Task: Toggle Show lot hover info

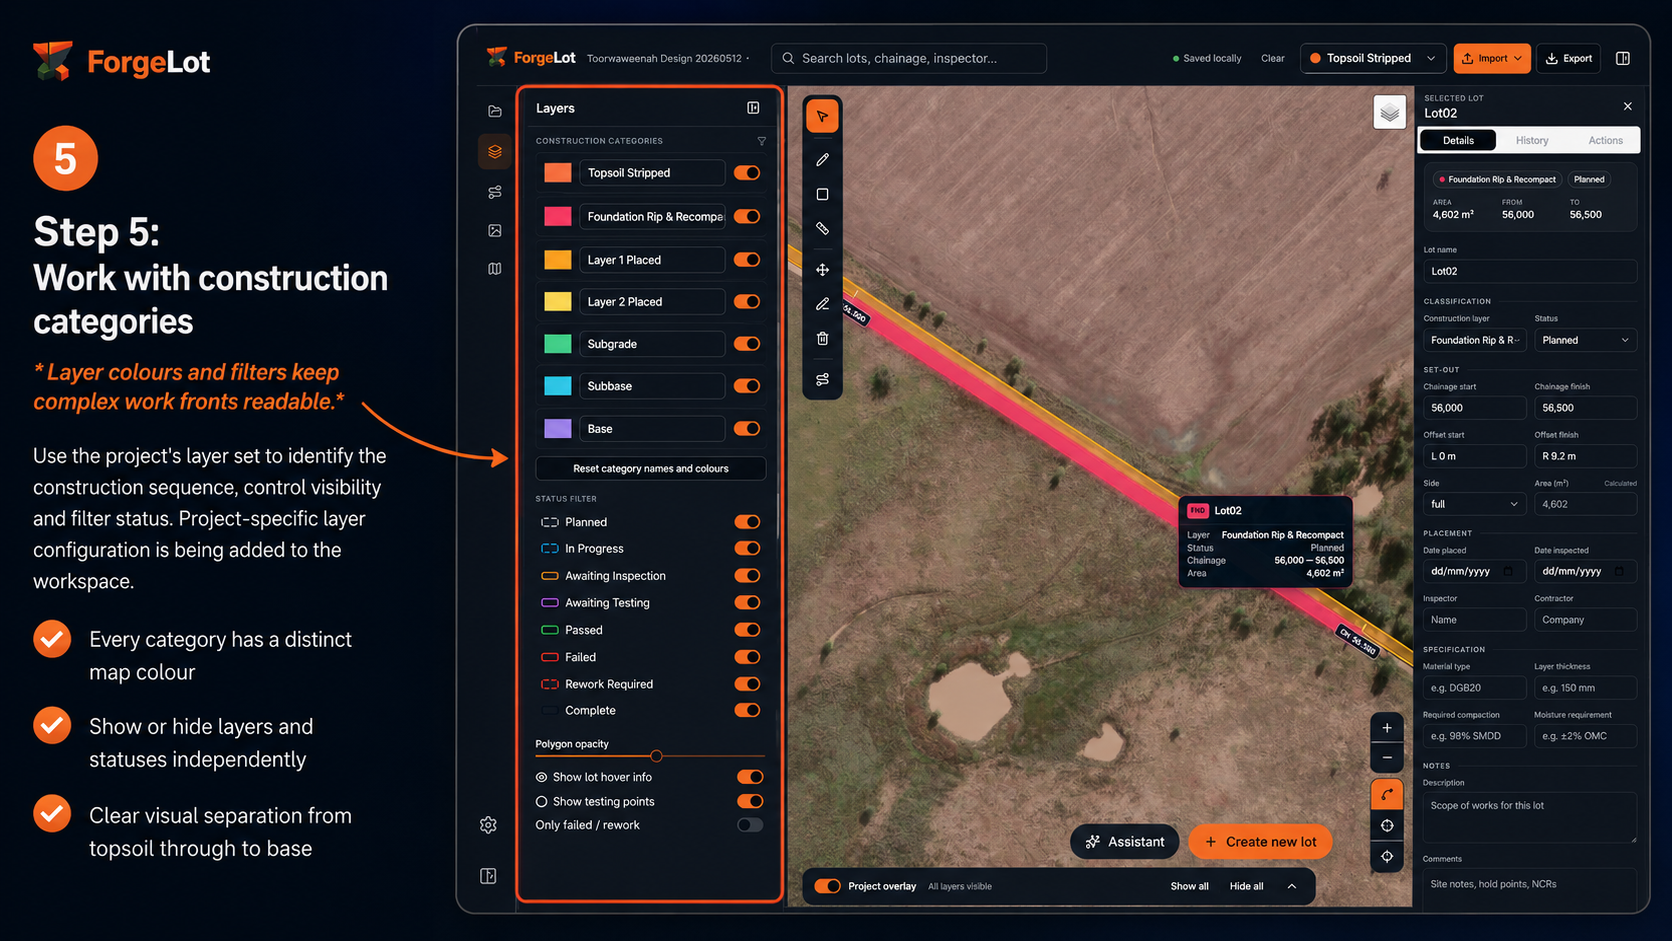Action: 750,777
